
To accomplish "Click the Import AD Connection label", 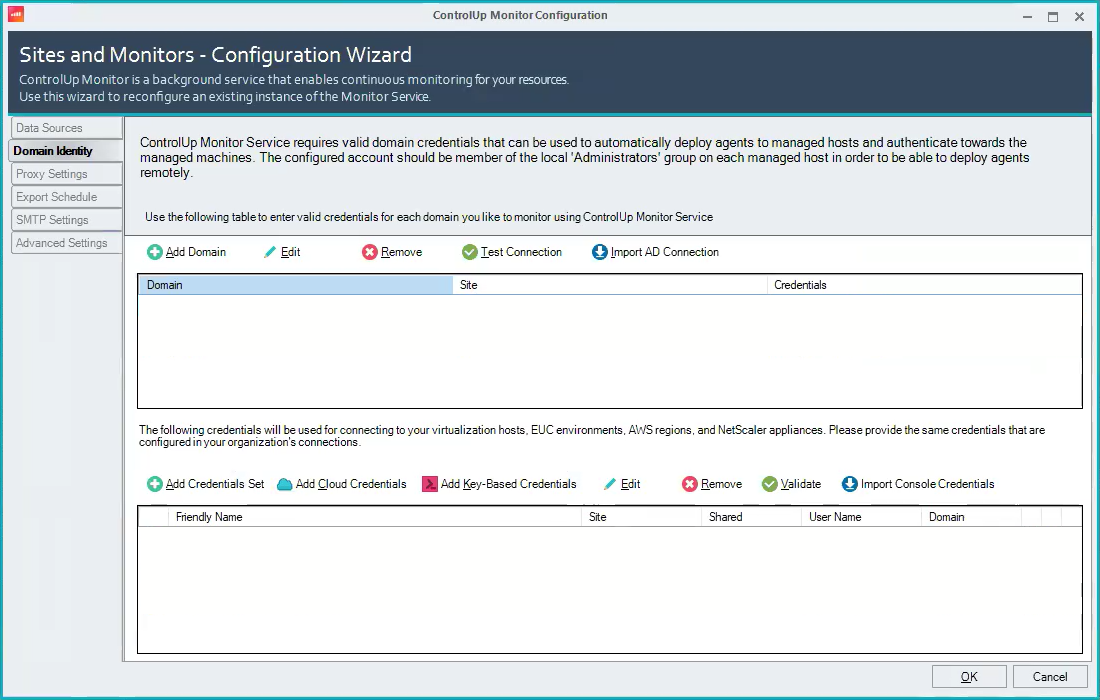I will [x=664, y=252].
